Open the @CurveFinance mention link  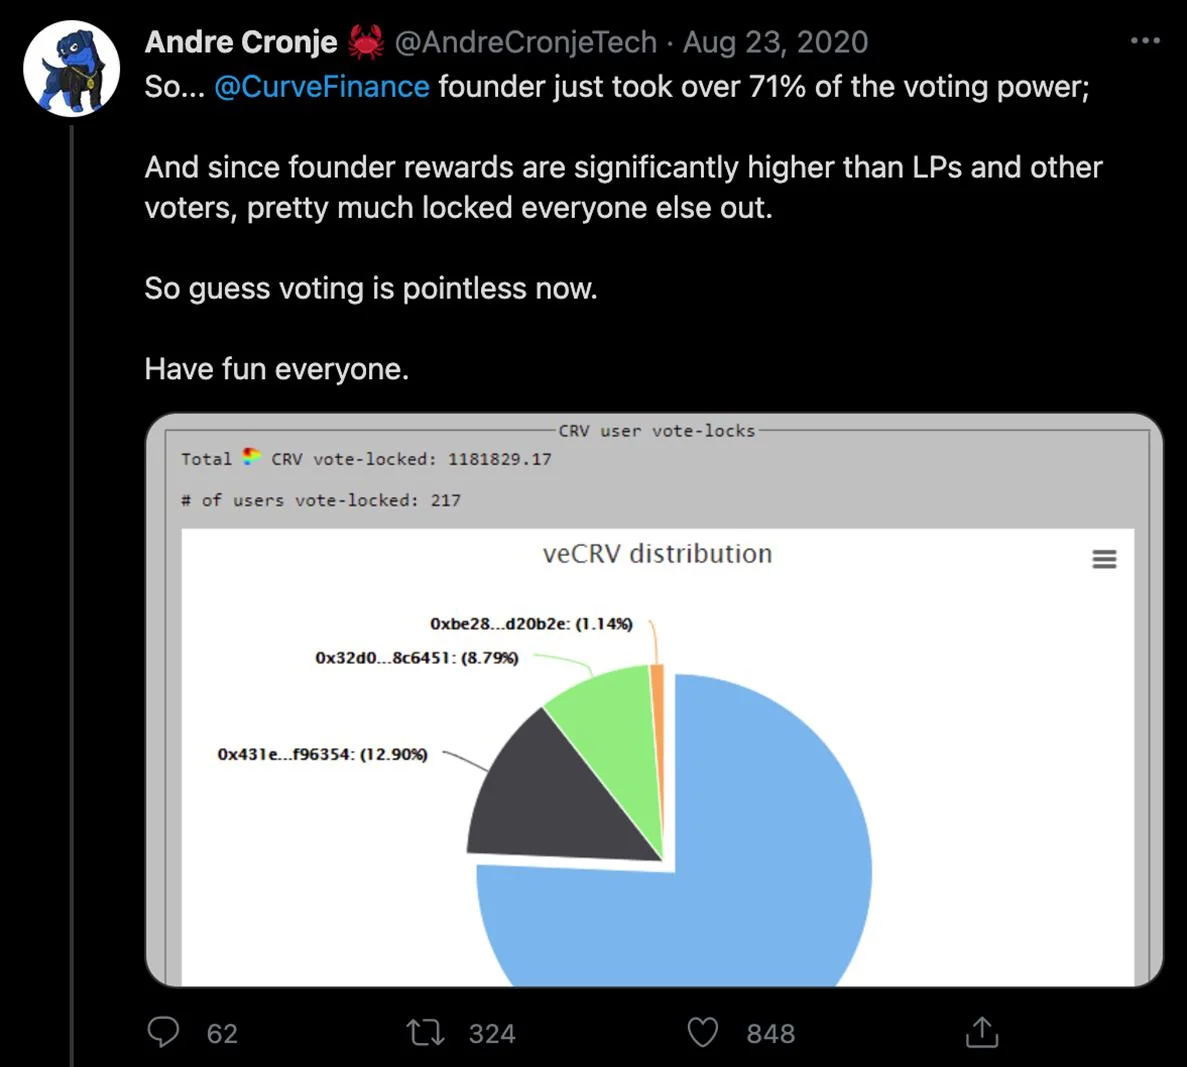[x=322, y=87]
